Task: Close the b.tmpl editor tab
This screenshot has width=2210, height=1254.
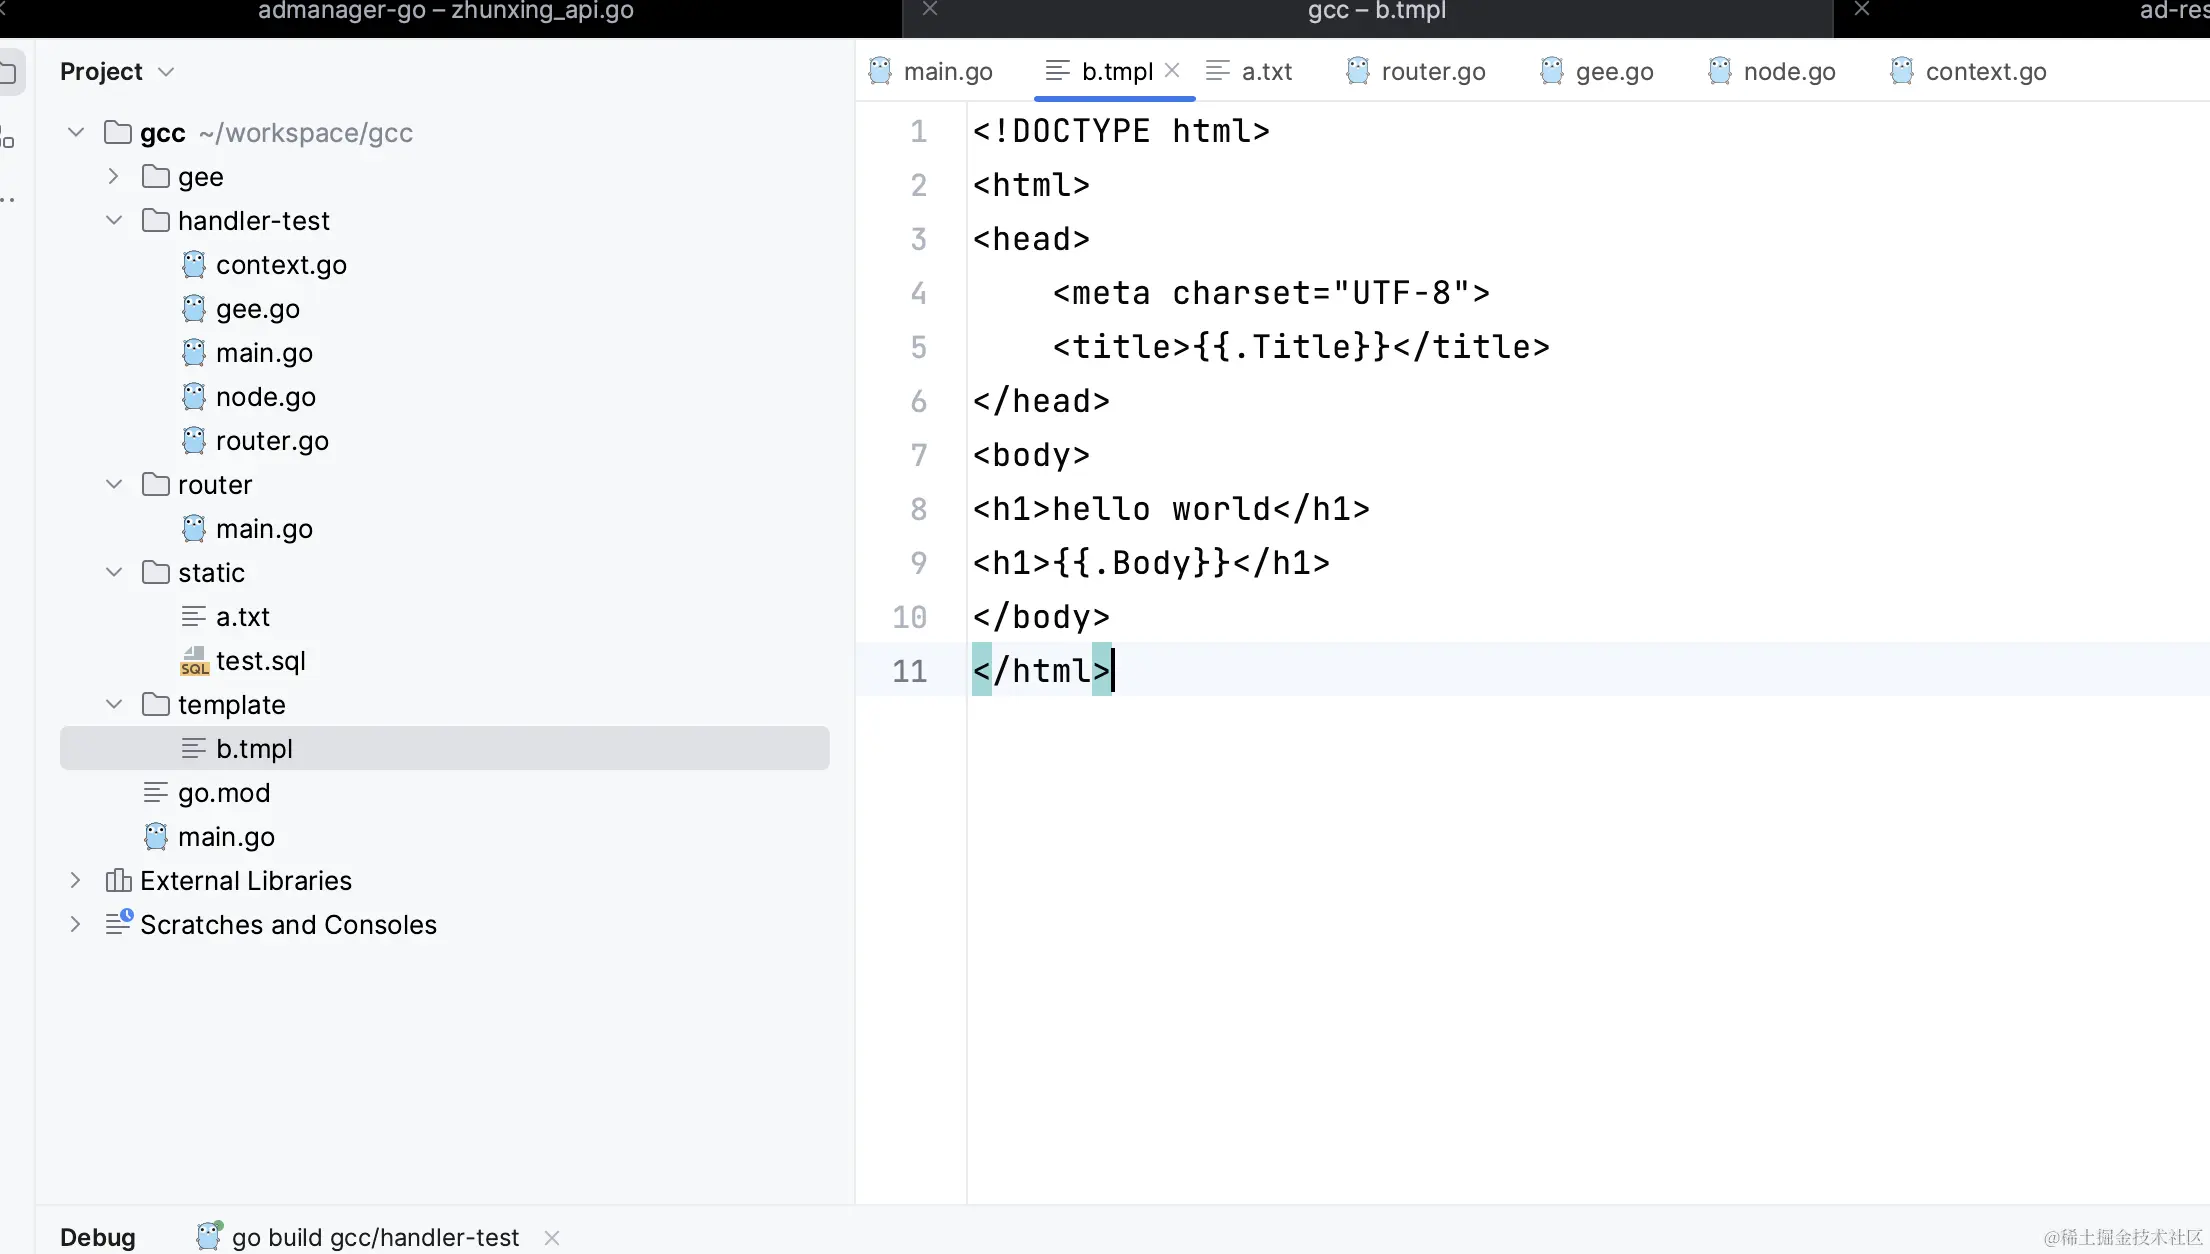Action: (1173, 70)
